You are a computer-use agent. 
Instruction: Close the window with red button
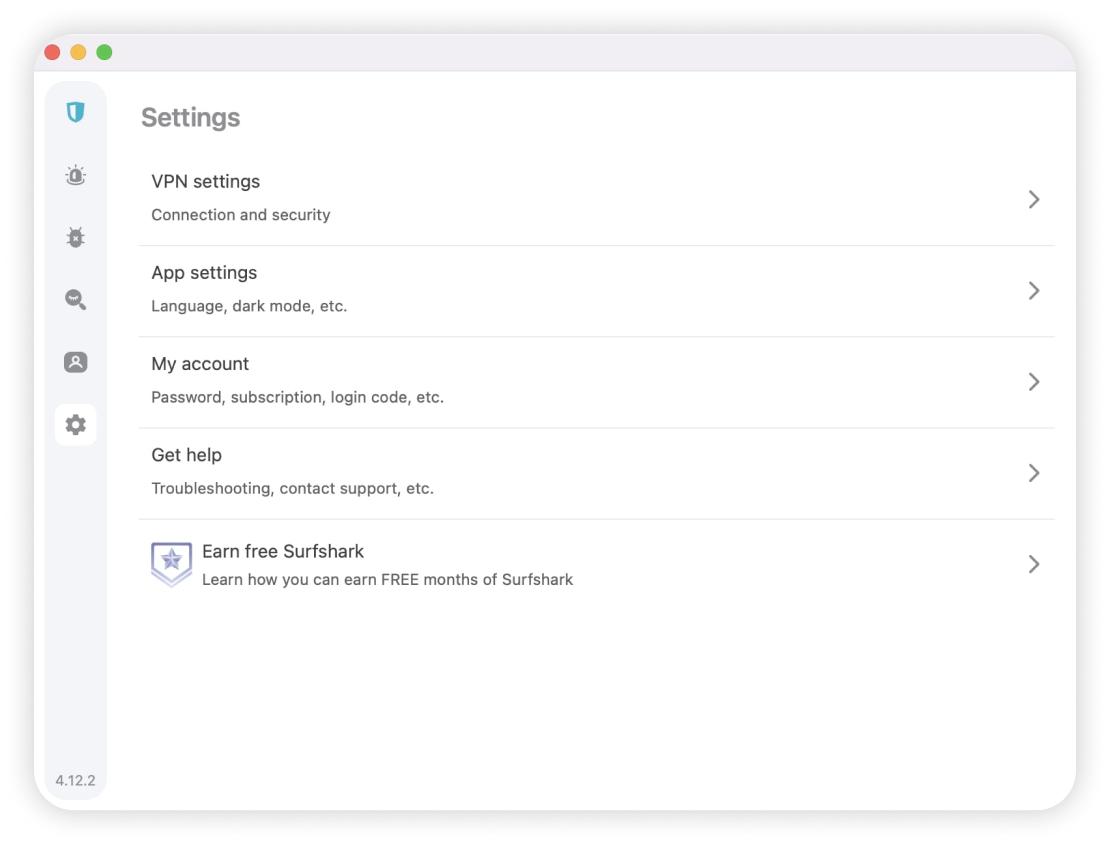coord(52,52)
